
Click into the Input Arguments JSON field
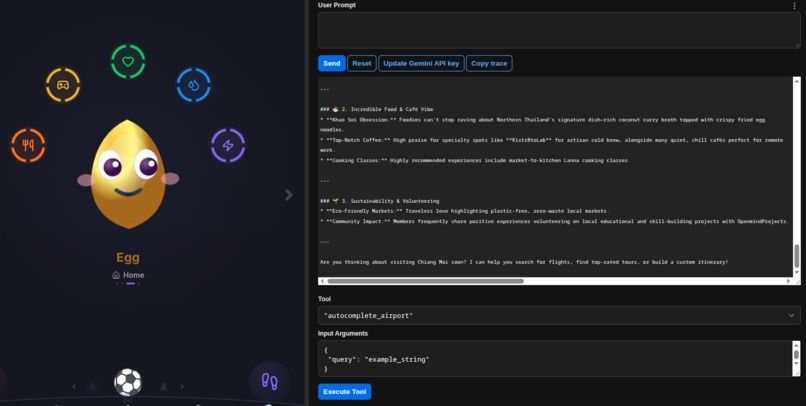(555, 359)
